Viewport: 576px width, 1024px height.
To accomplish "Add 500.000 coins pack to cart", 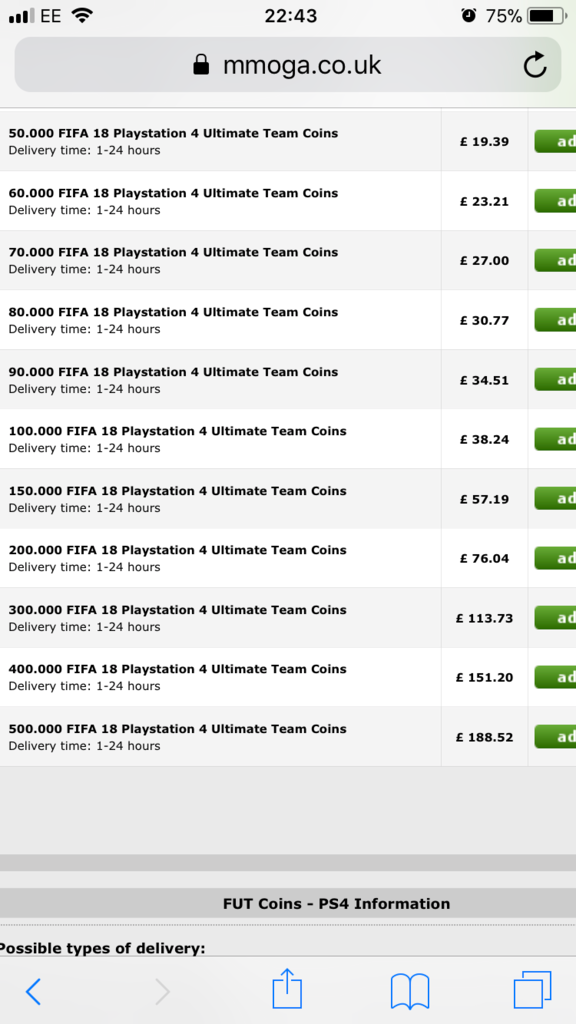I will tap(555, 737).
